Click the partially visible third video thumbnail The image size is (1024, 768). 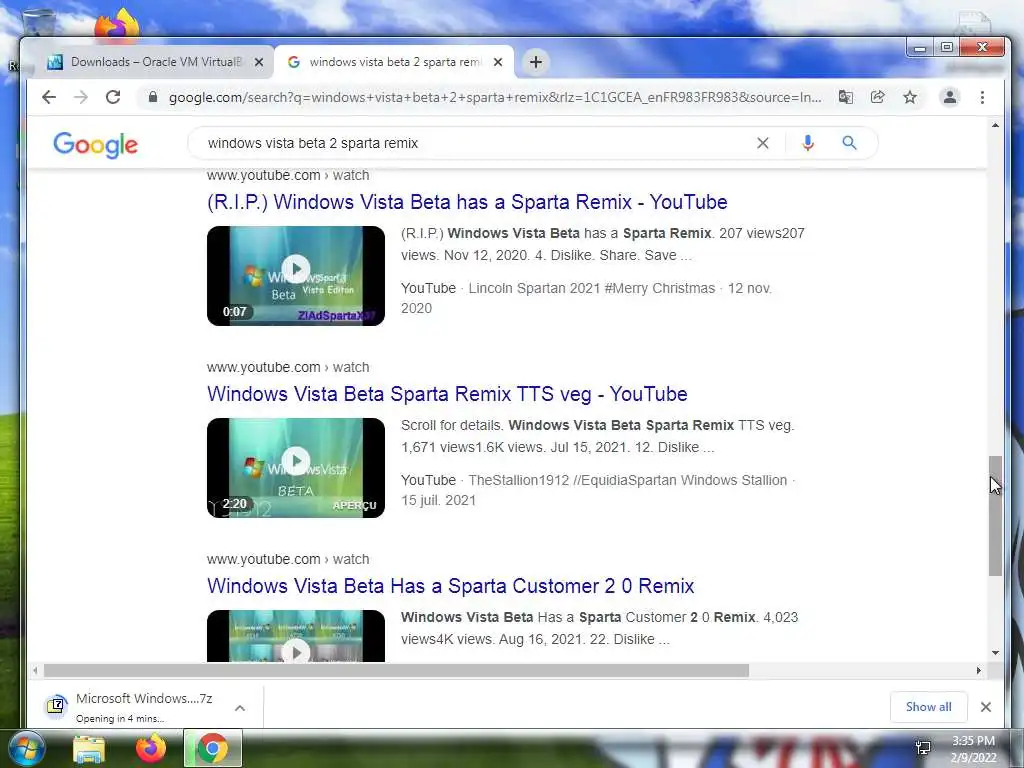click(x=296, y=636)
